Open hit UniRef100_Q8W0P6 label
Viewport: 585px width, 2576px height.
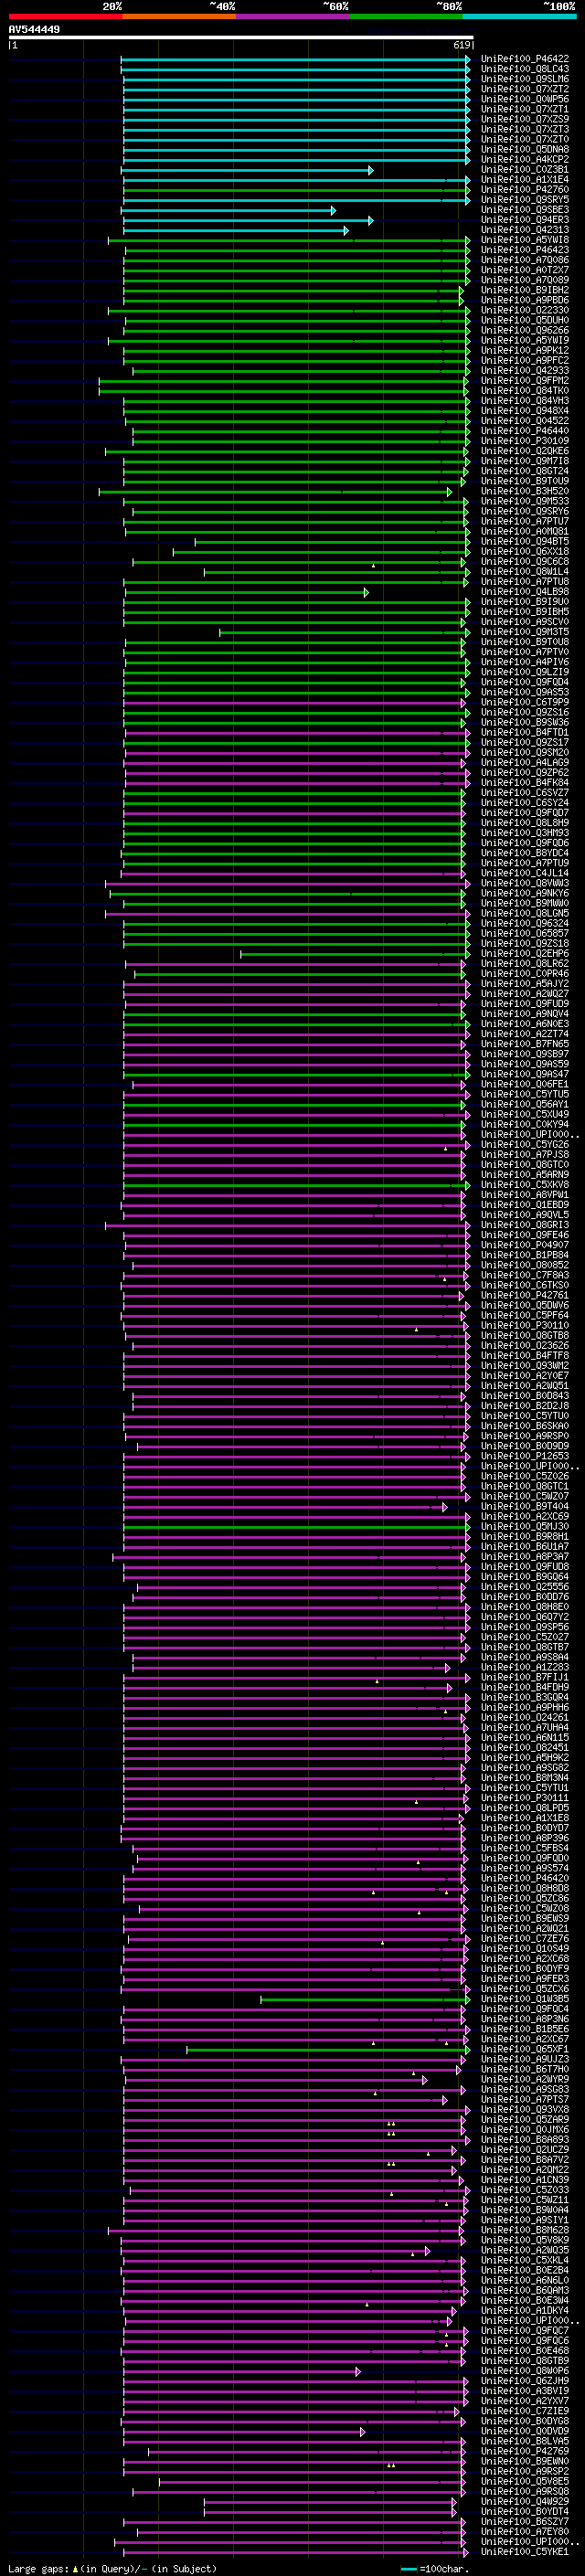525,2371
